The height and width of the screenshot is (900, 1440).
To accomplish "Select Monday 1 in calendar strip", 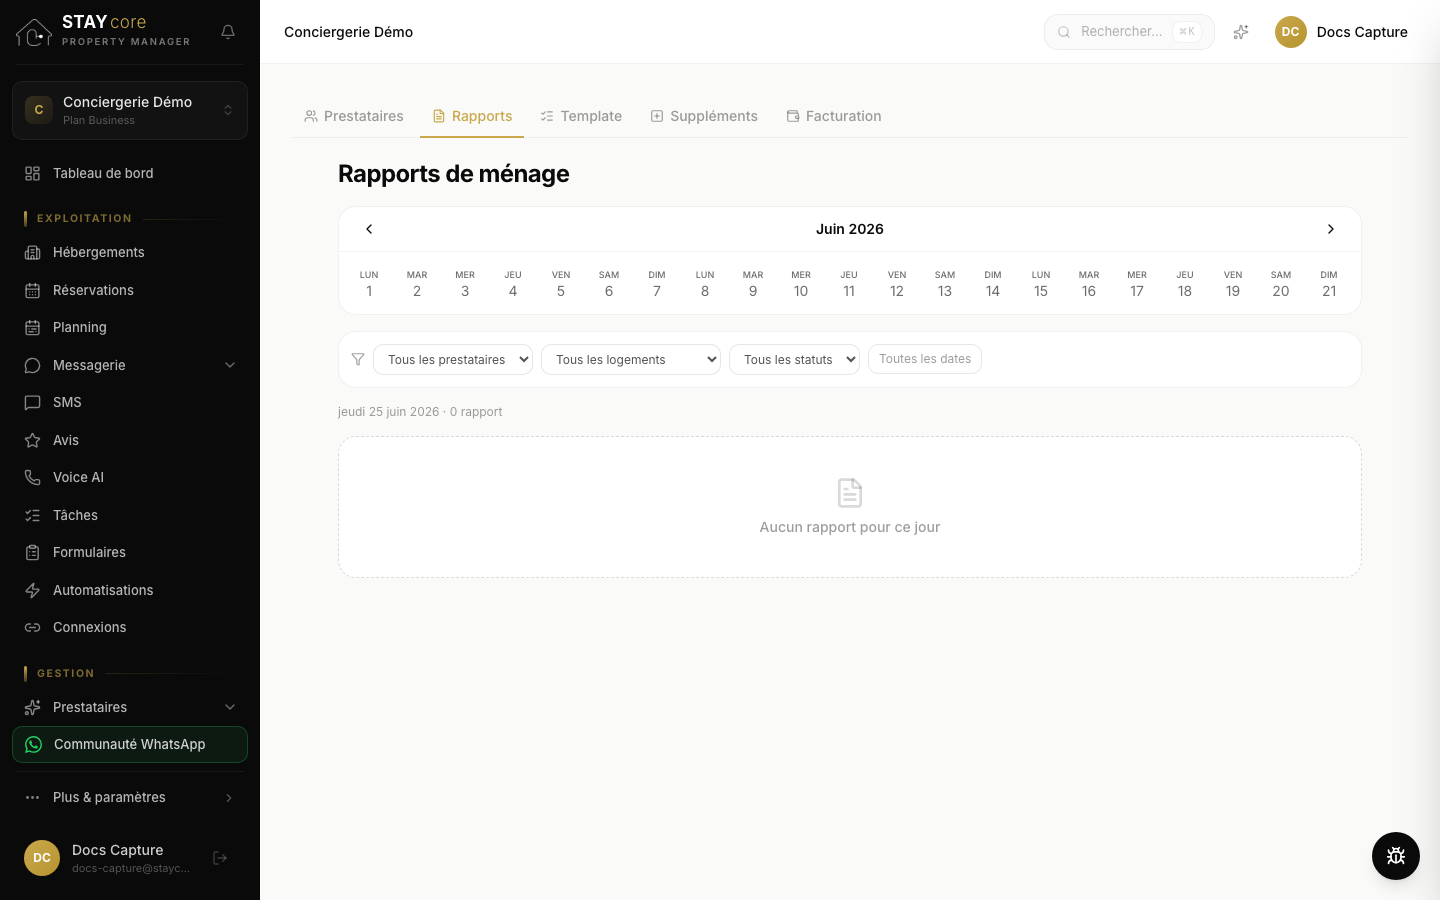I will (369, 284).
